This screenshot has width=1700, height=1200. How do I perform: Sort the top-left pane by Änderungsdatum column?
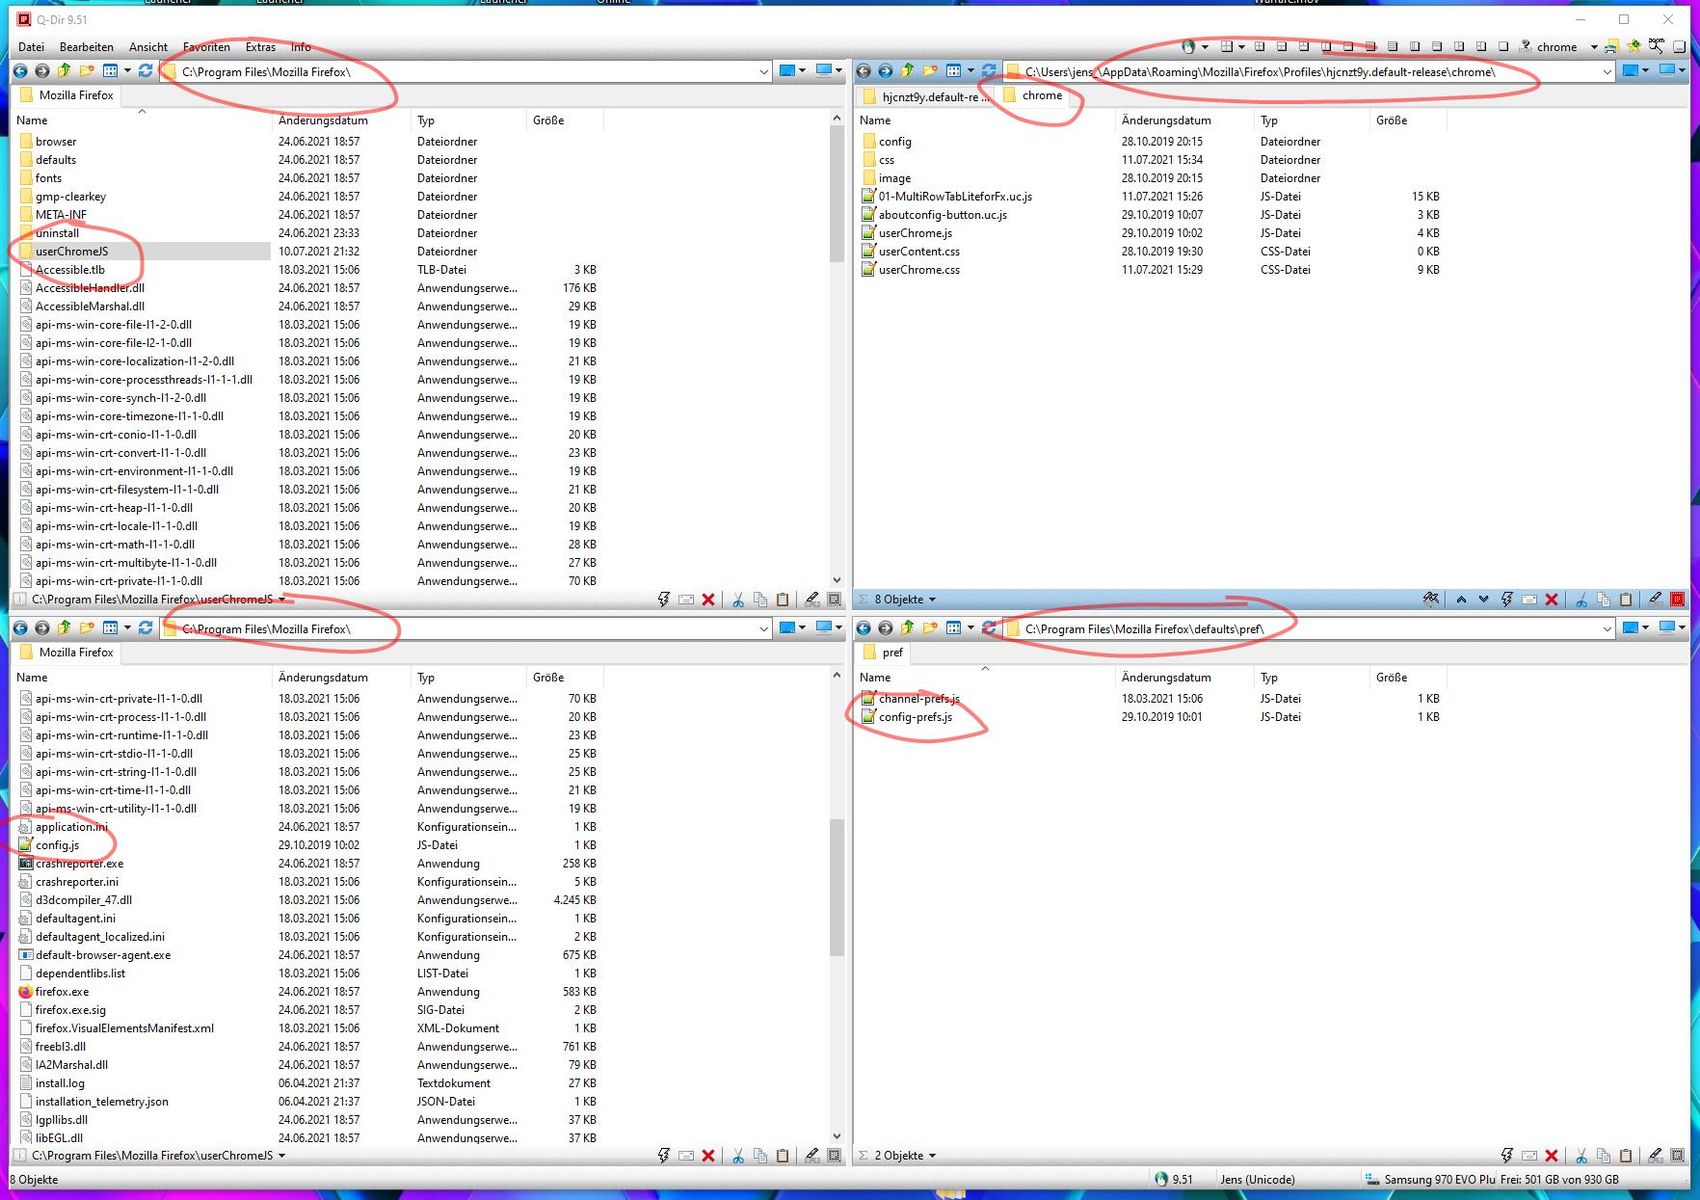pyautogui.click(x=323, y=120)
